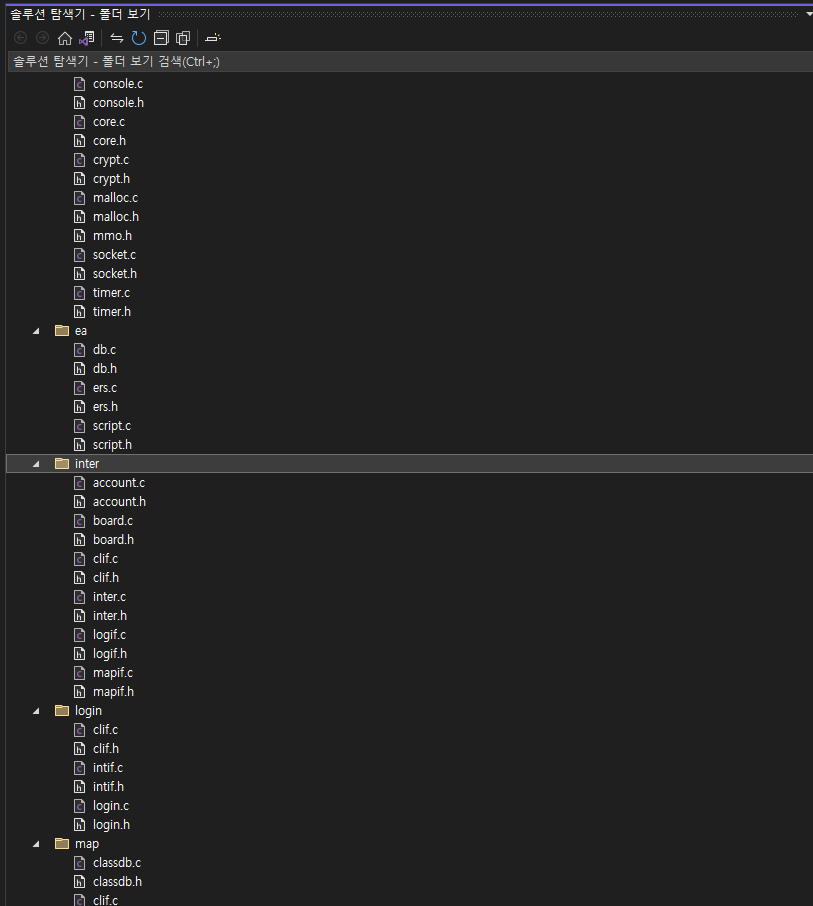Toggle preview selected items icon

tap(213, 38)
